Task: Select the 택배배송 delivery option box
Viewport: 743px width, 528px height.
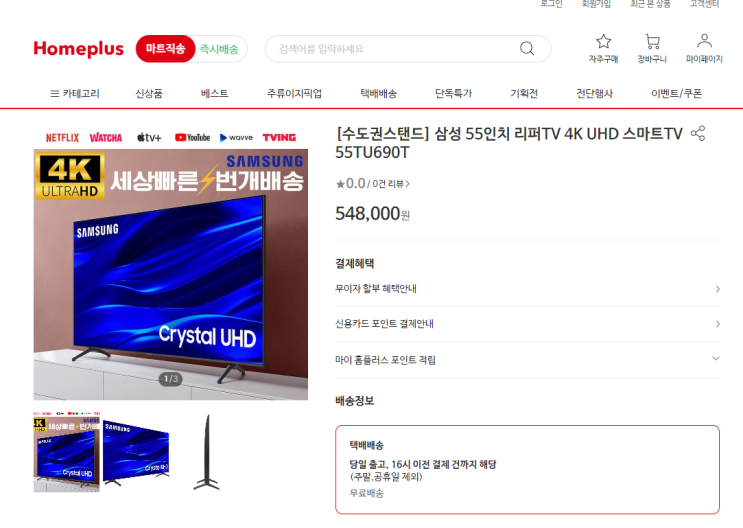Action: pyautogui.click(x=527, y=469)
